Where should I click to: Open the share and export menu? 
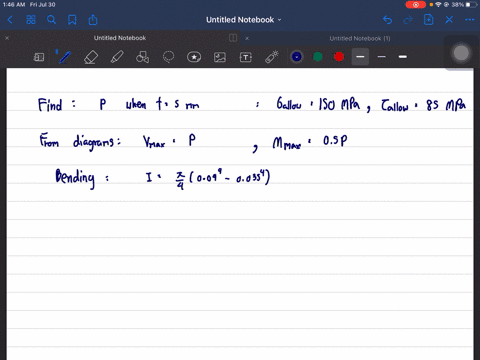[93, 20]
